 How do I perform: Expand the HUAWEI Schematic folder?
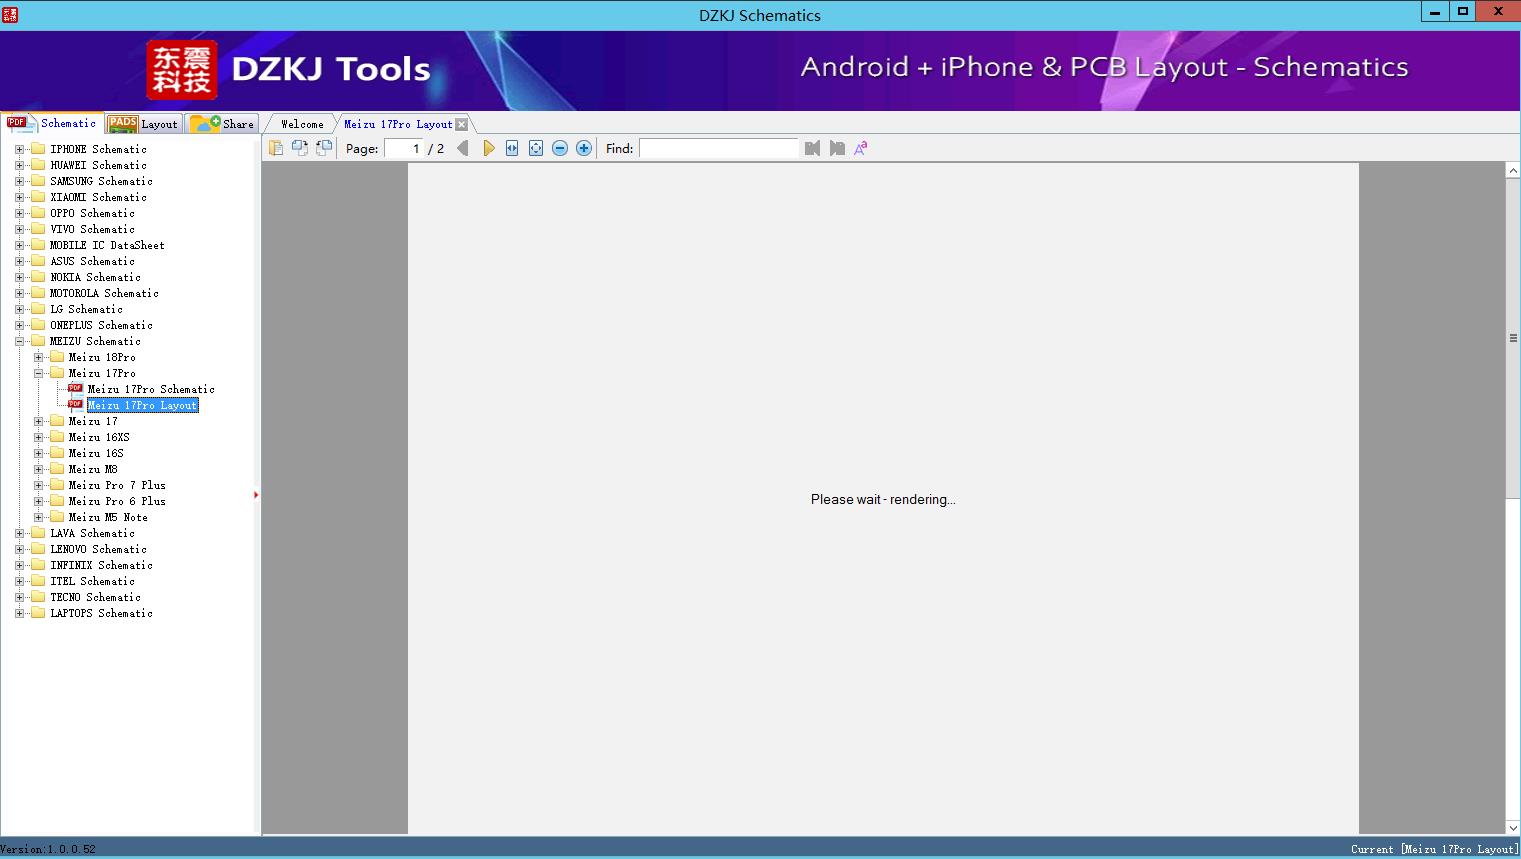[x=19, y=165]
